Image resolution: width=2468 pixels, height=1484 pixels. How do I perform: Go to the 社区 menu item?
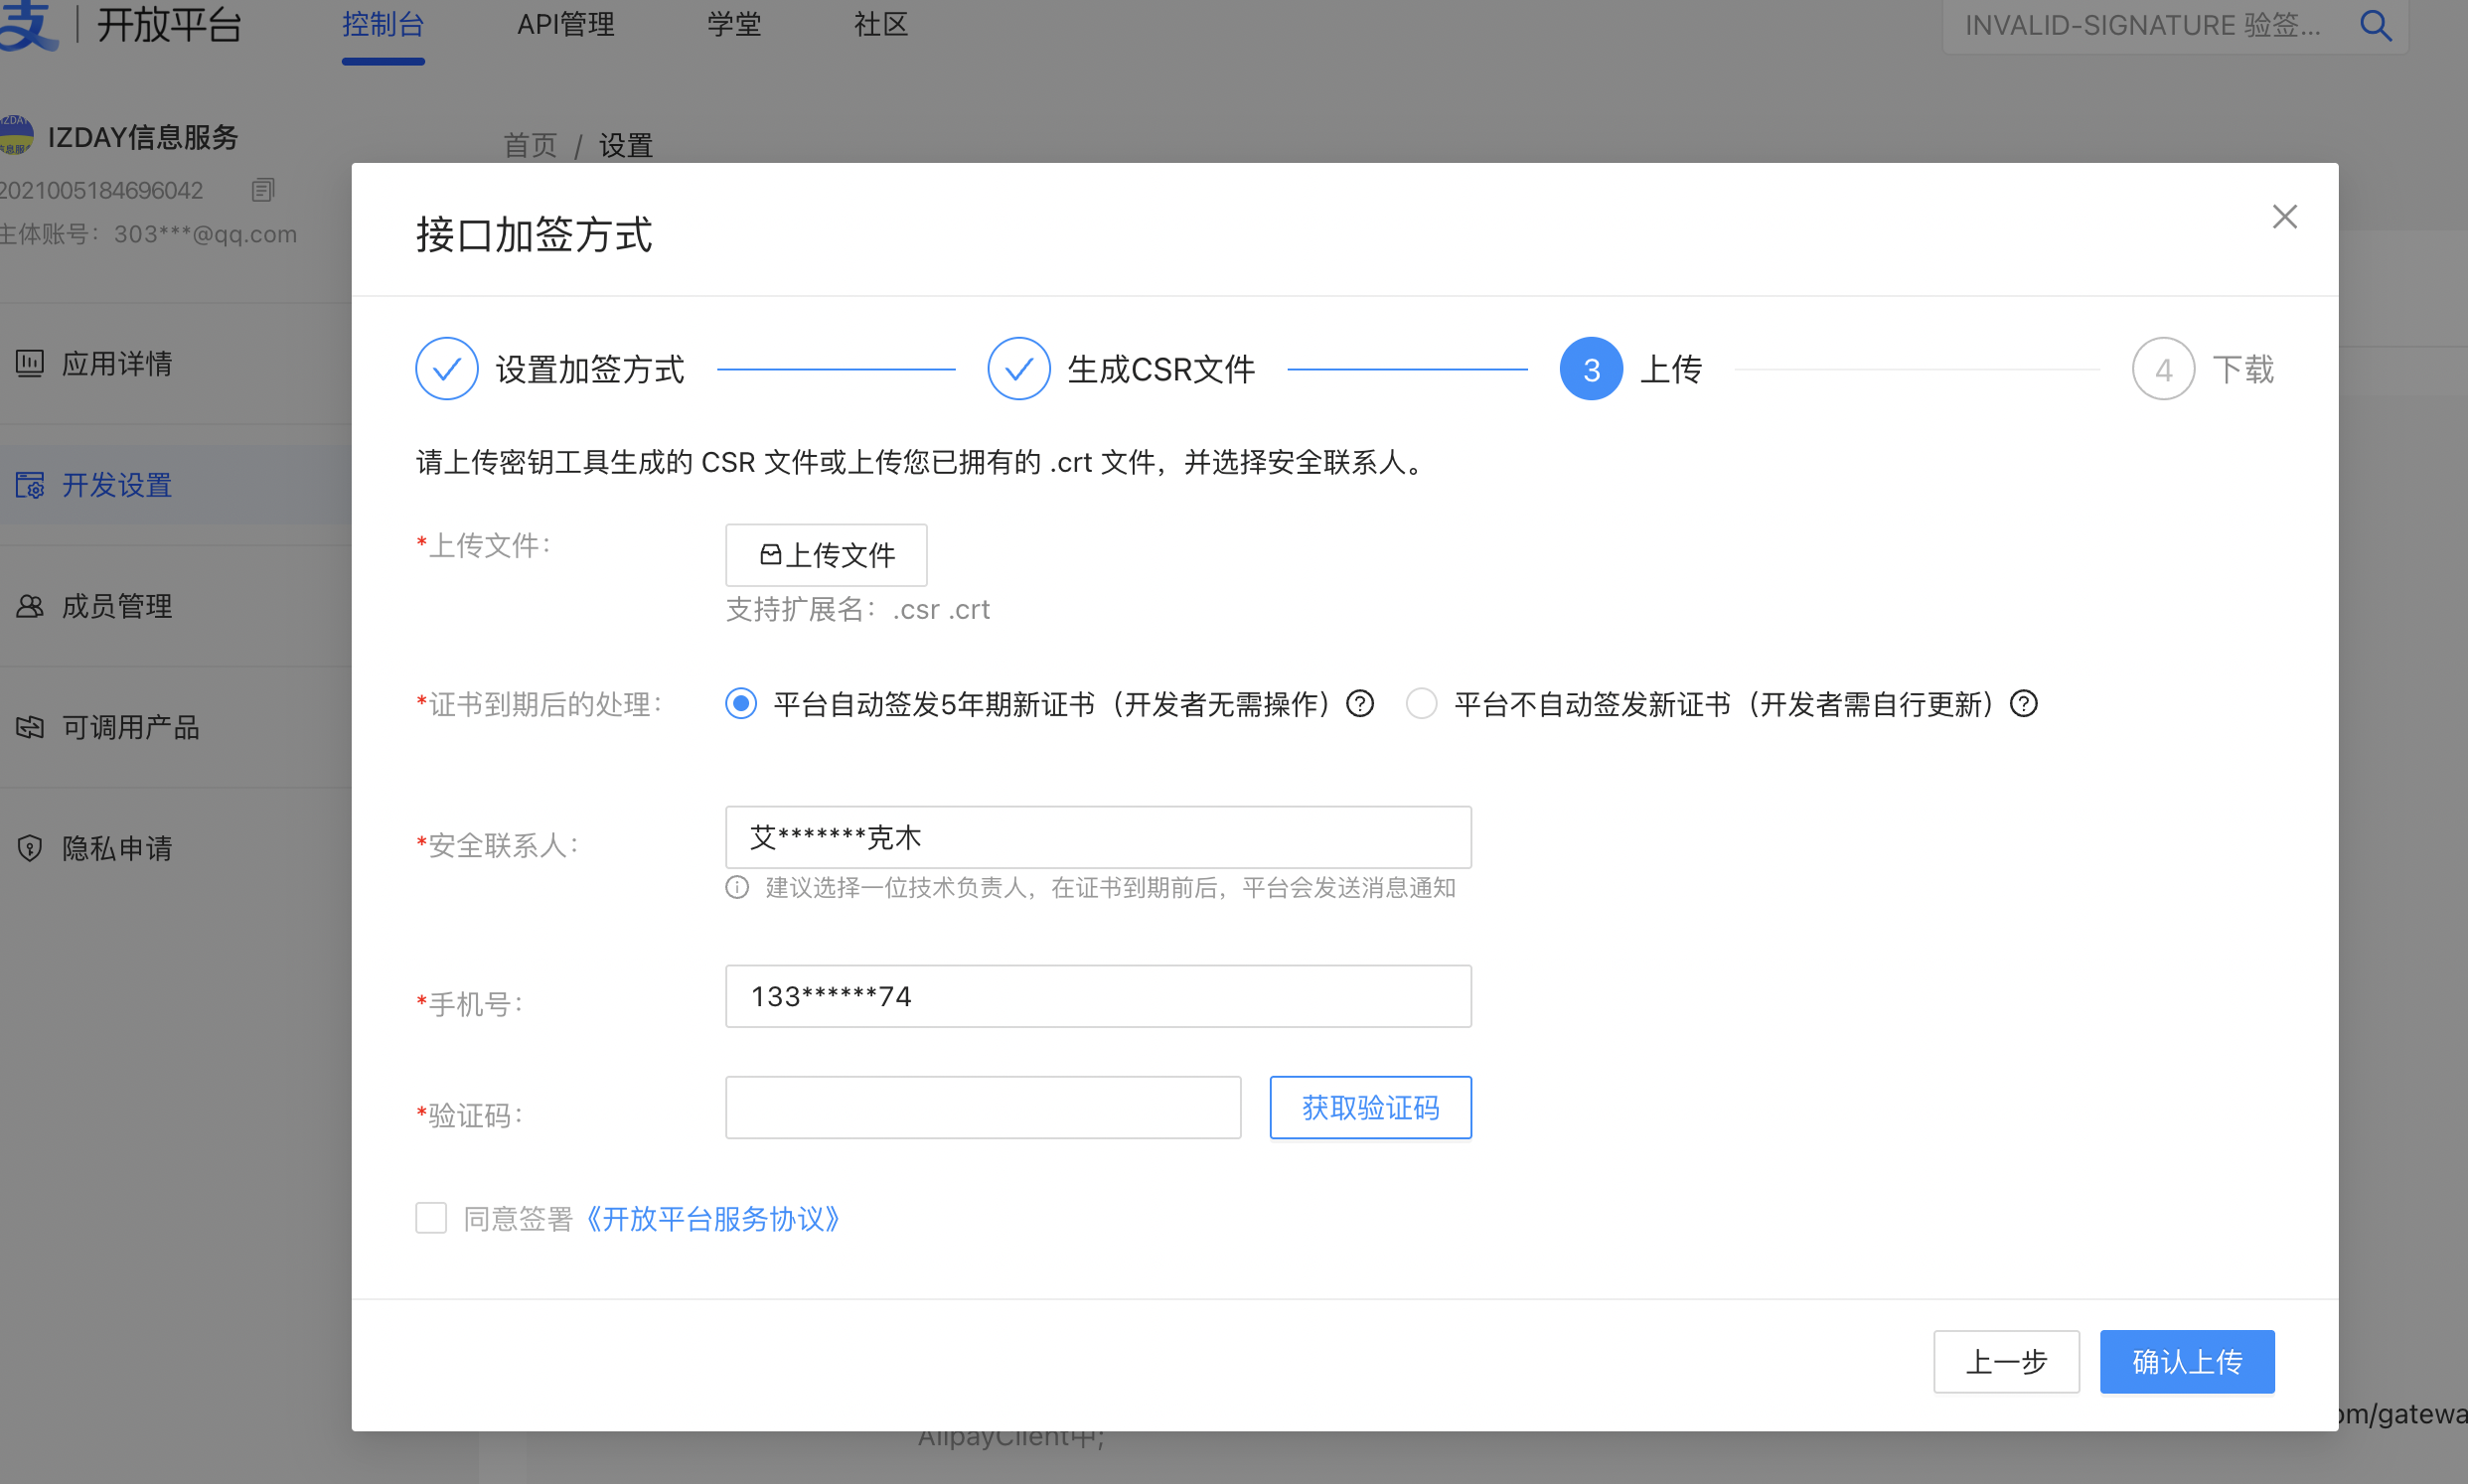pyautogui.click(x=879, y=25)
